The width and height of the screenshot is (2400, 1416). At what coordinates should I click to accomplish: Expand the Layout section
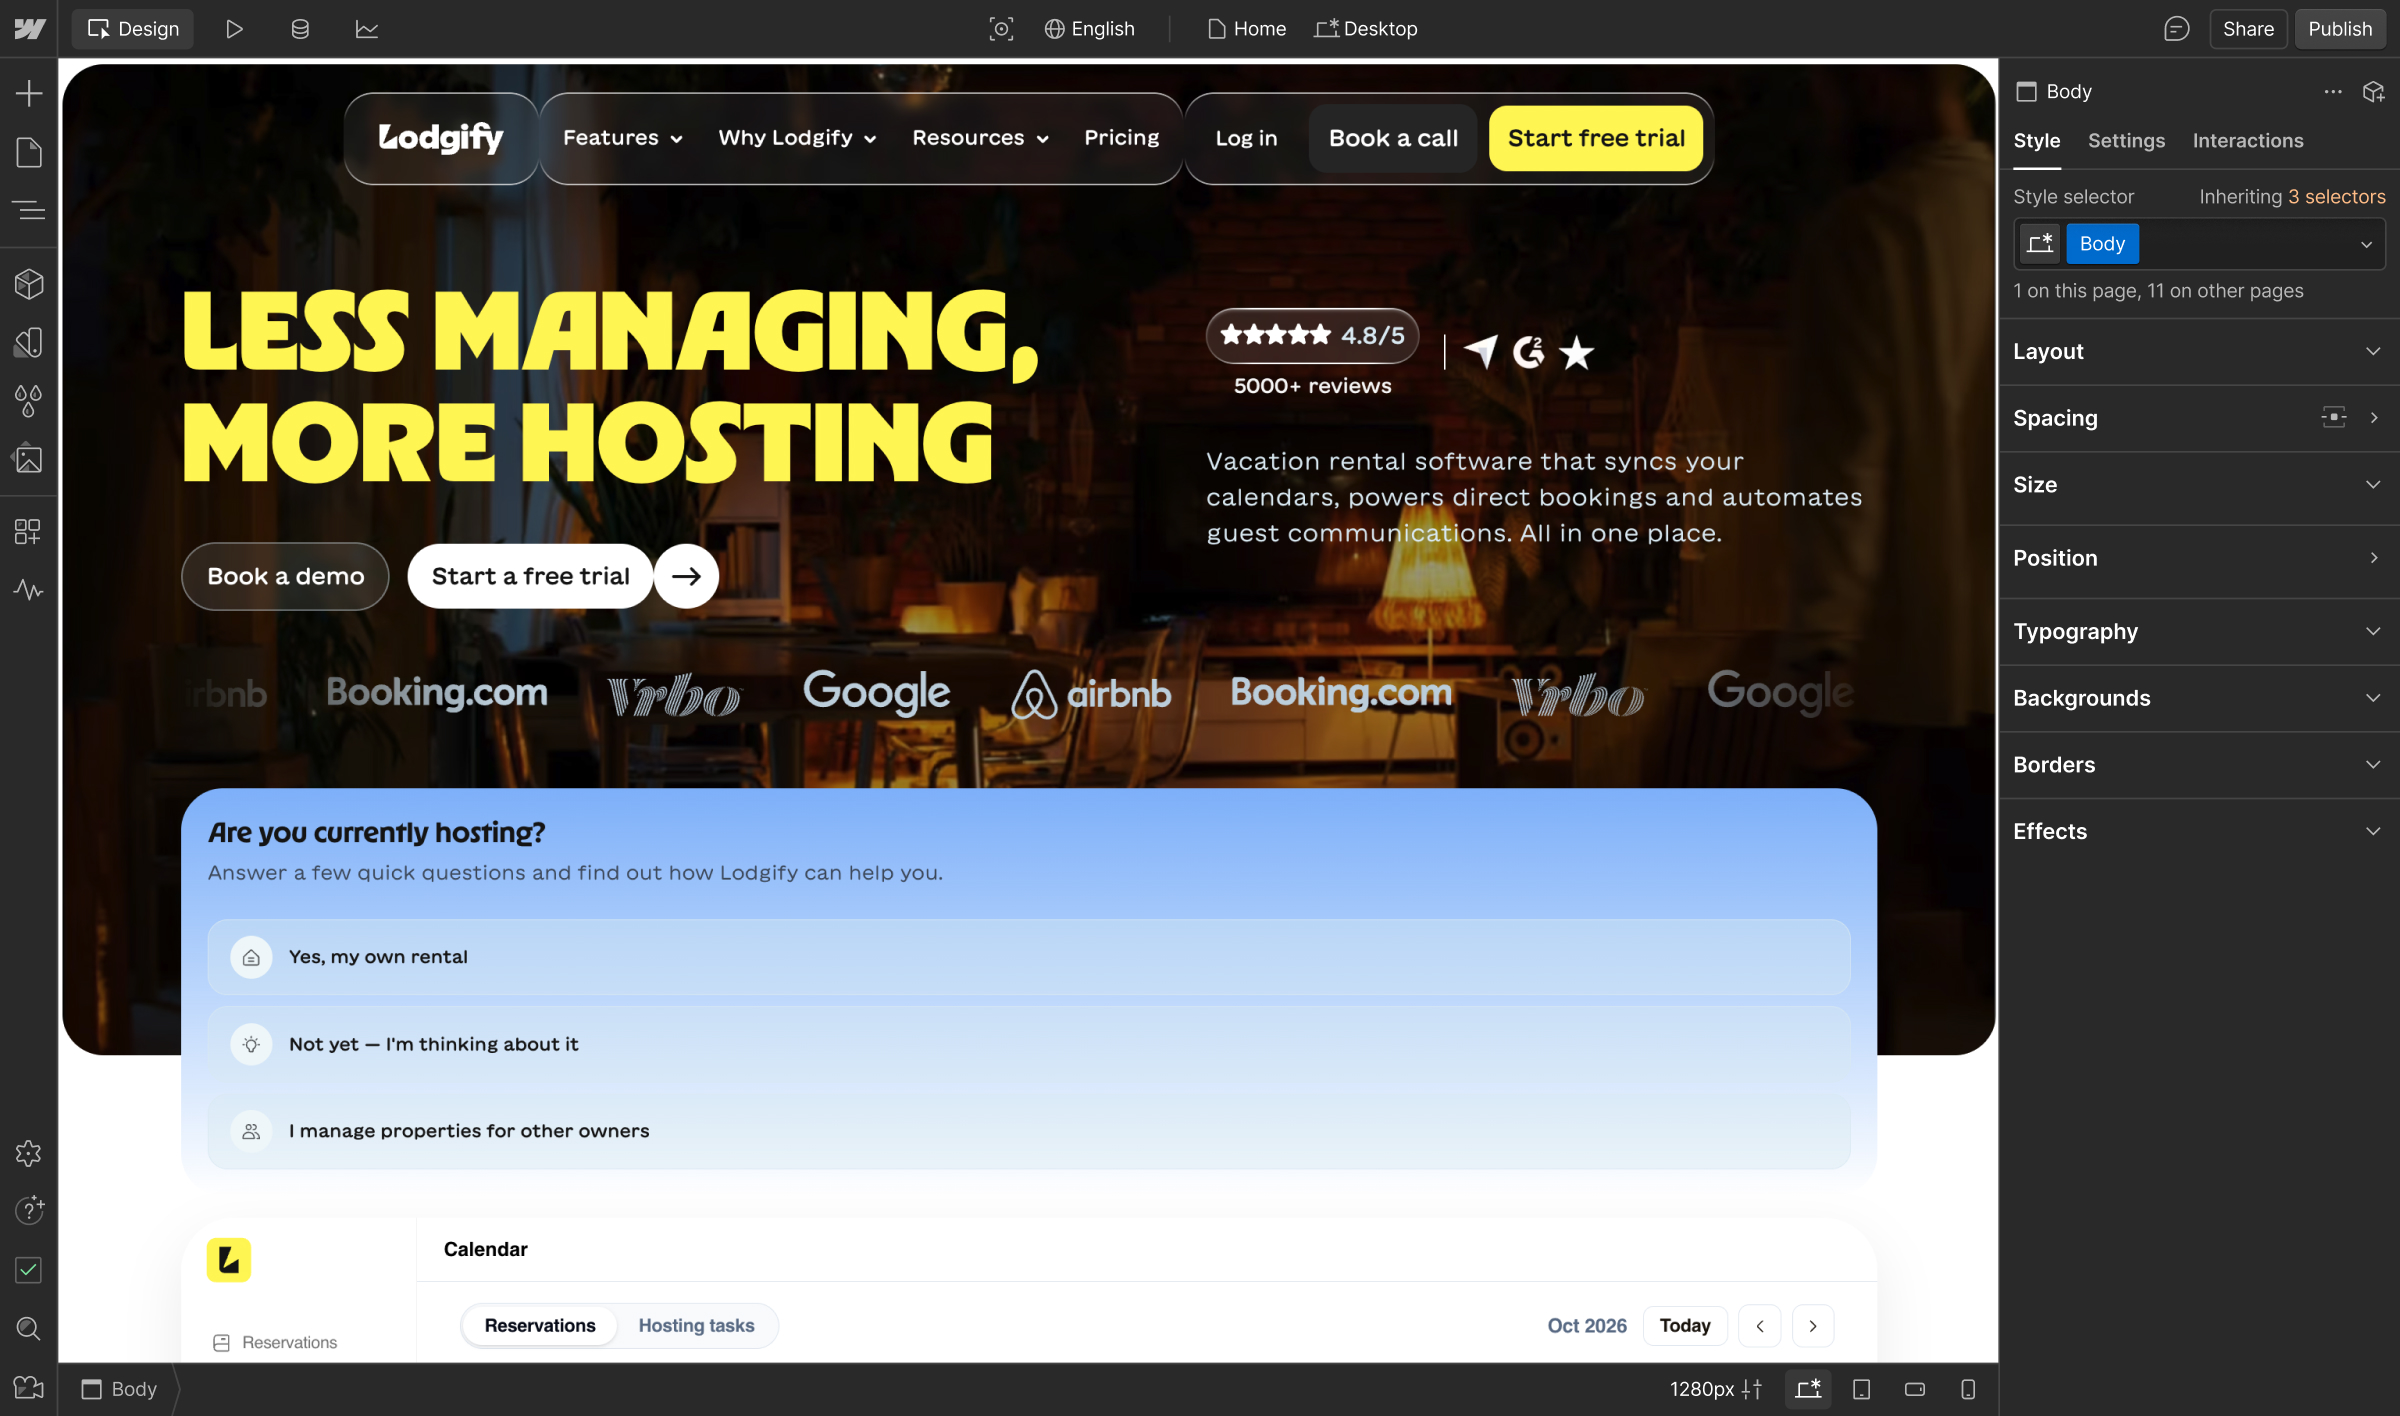tap(2198, 351)
